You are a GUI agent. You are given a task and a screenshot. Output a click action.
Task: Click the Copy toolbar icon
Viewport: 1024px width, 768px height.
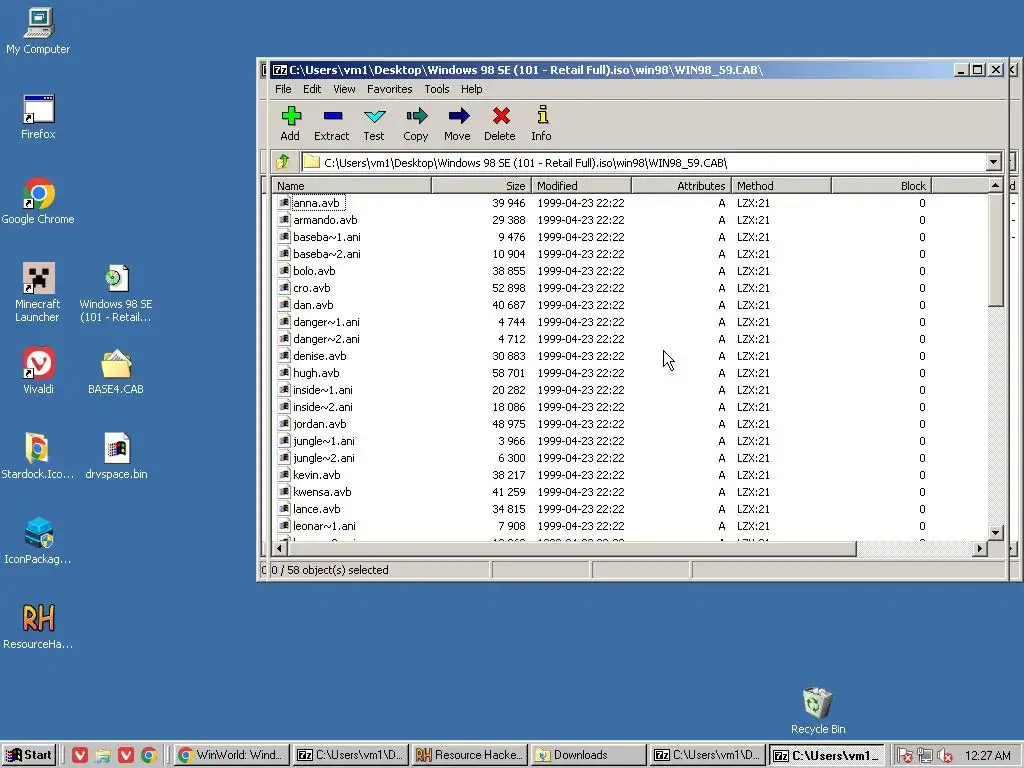pyautogui.click(x=416, y=123)
